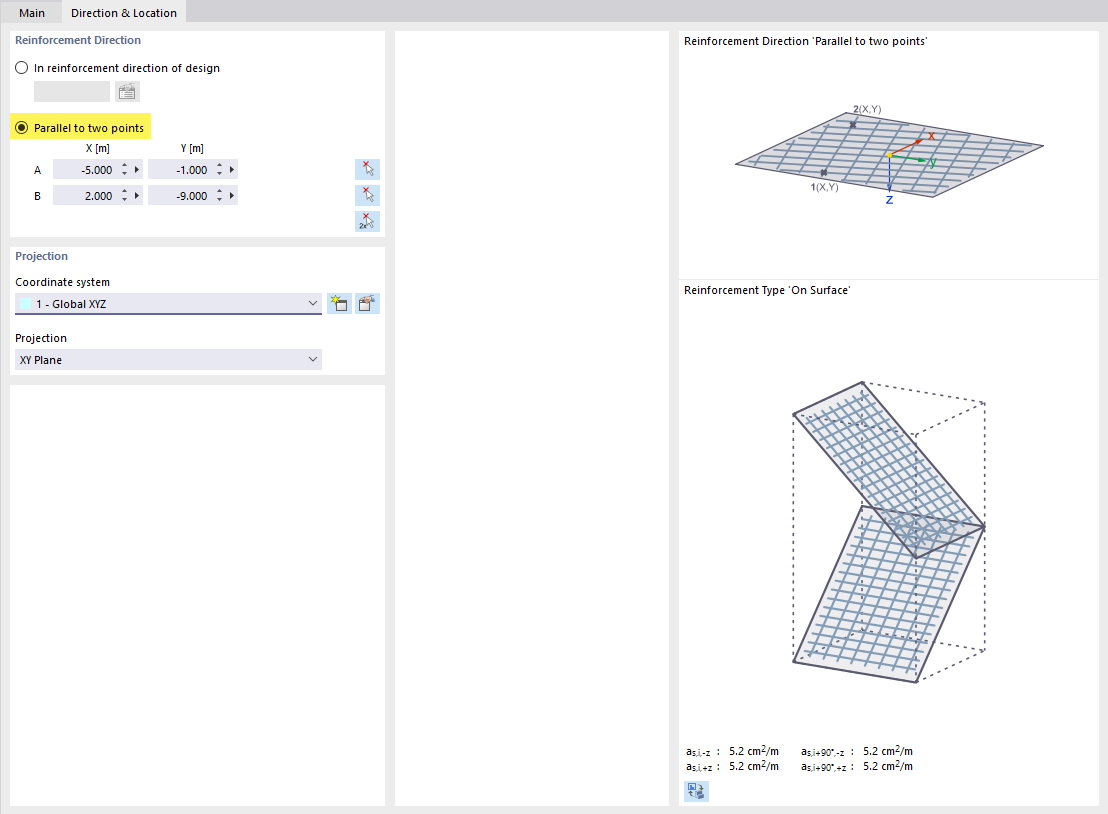Click point A X coordinate field
Viewport: 1108px width, 814px height.
click(x=85, y=170)
